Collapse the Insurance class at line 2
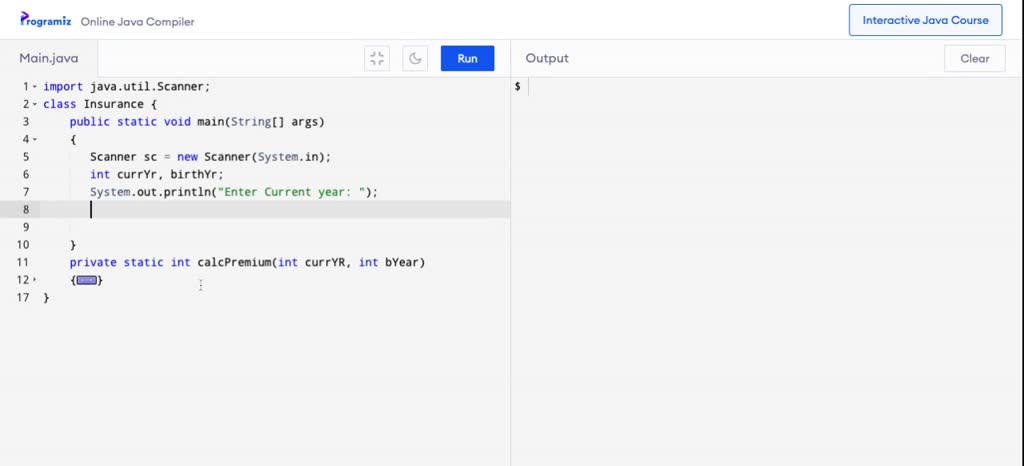1024x466 pixels. click(x=34, y=104)
